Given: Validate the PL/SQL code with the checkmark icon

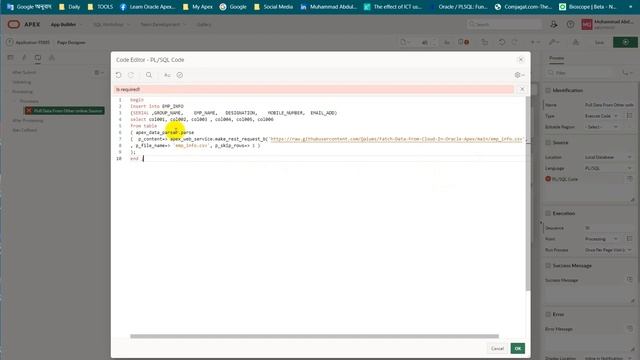Looking at the screenshot, I should pos(180,75).
